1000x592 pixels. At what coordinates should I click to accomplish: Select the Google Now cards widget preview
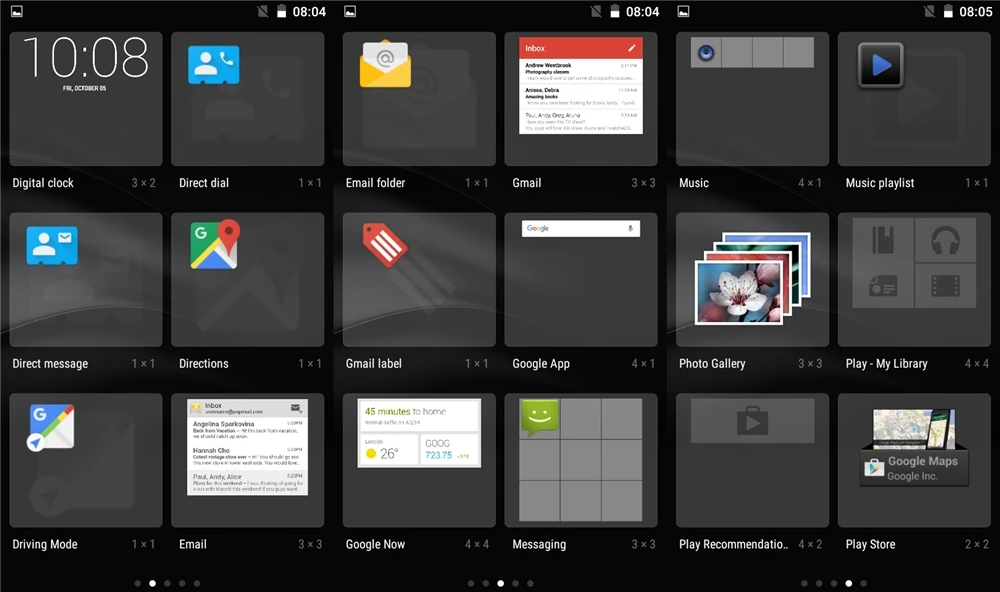click(x=419, y=433)
